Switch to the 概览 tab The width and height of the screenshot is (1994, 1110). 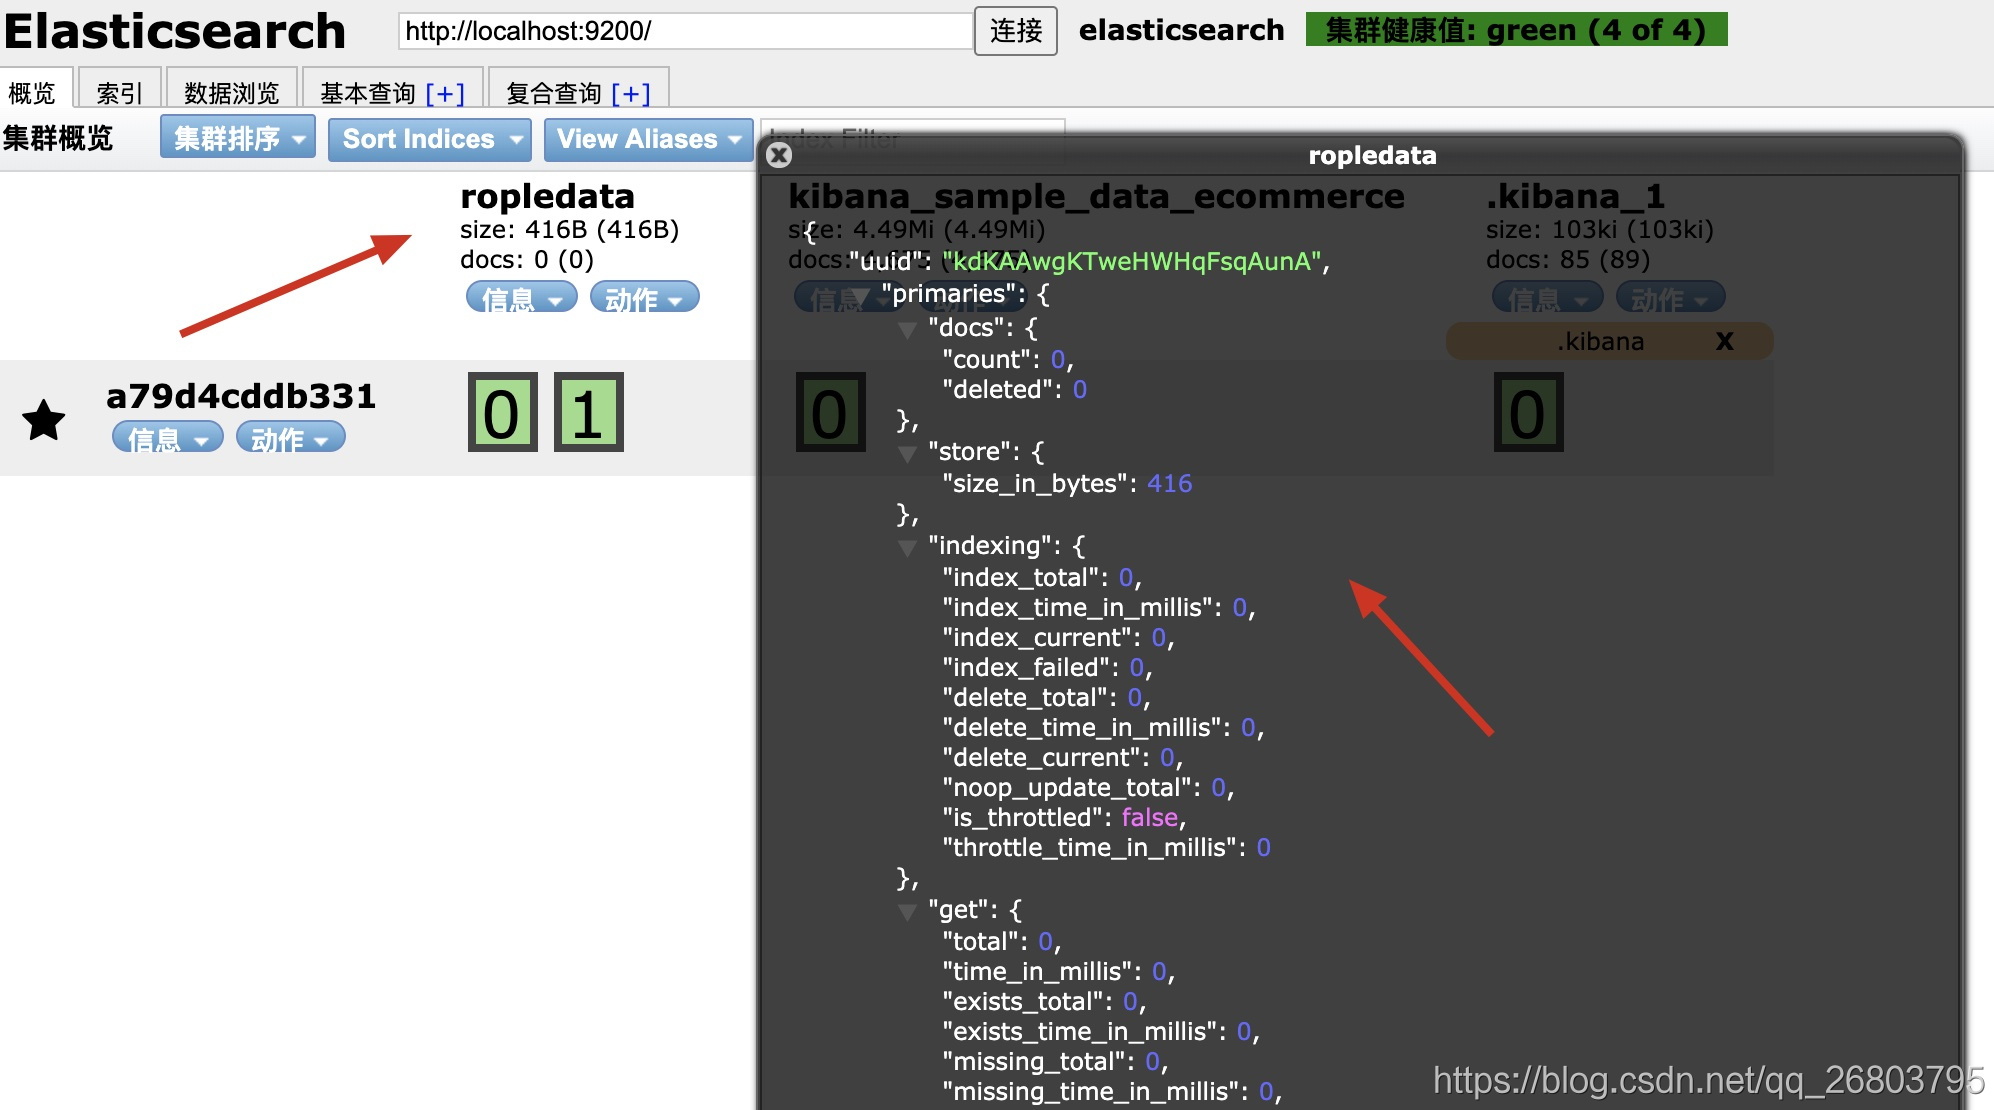point(36,90)
